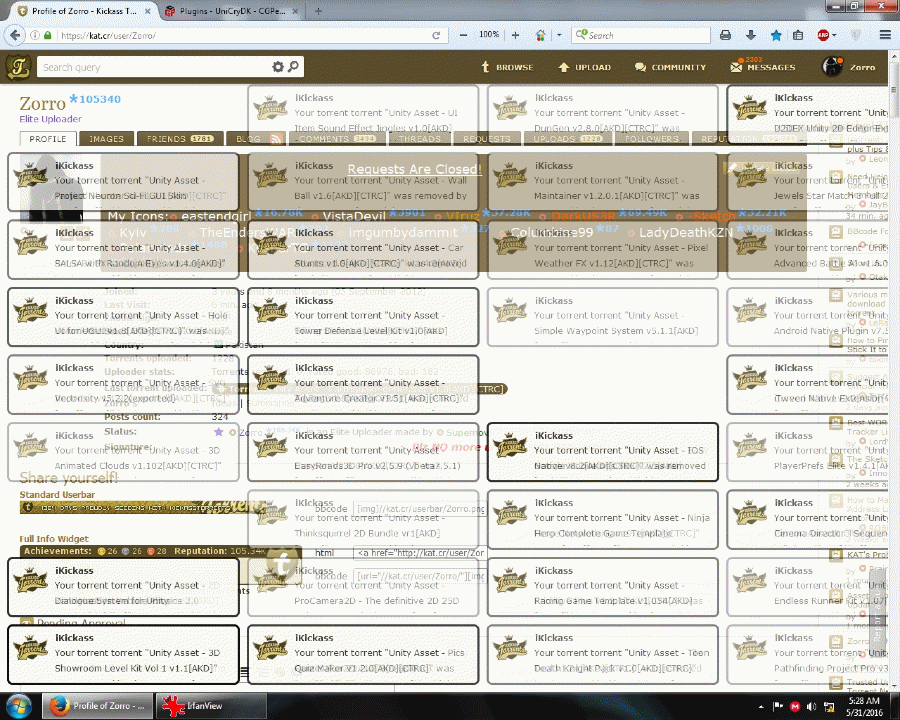Select the Profile tab
Screen dimensions: 900x720
[48, 139]
